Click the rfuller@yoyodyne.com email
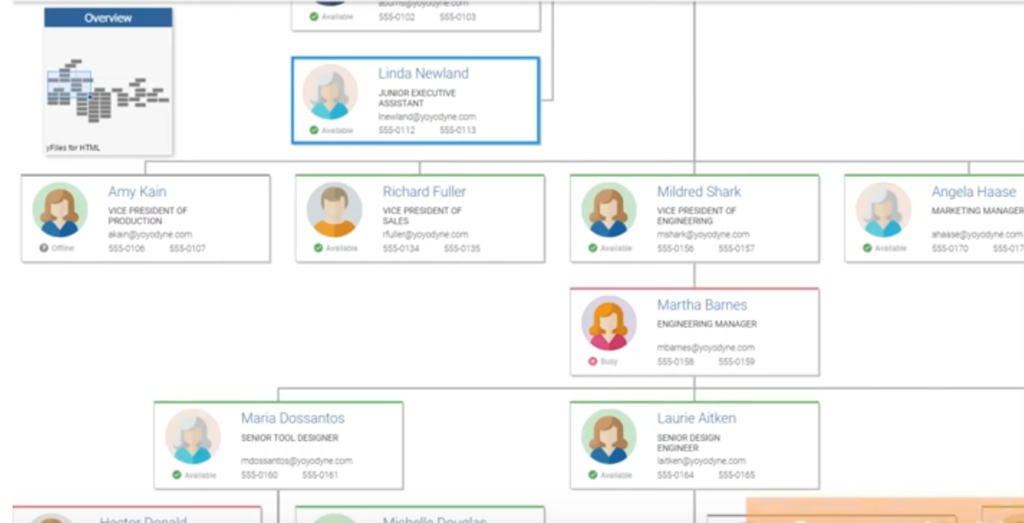Image resolution: width=1024 pixels, height=523 pixels. click(x=425, y=234)
